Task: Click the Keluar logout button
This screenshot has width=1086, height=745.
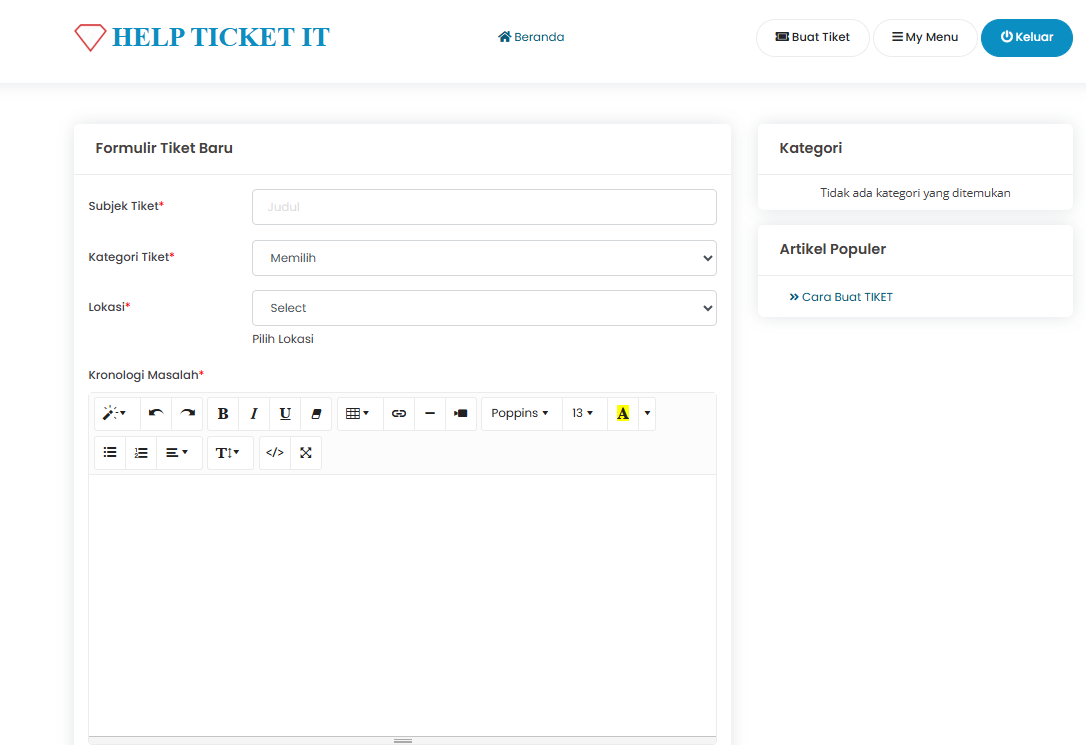Action: (1026, 37)
